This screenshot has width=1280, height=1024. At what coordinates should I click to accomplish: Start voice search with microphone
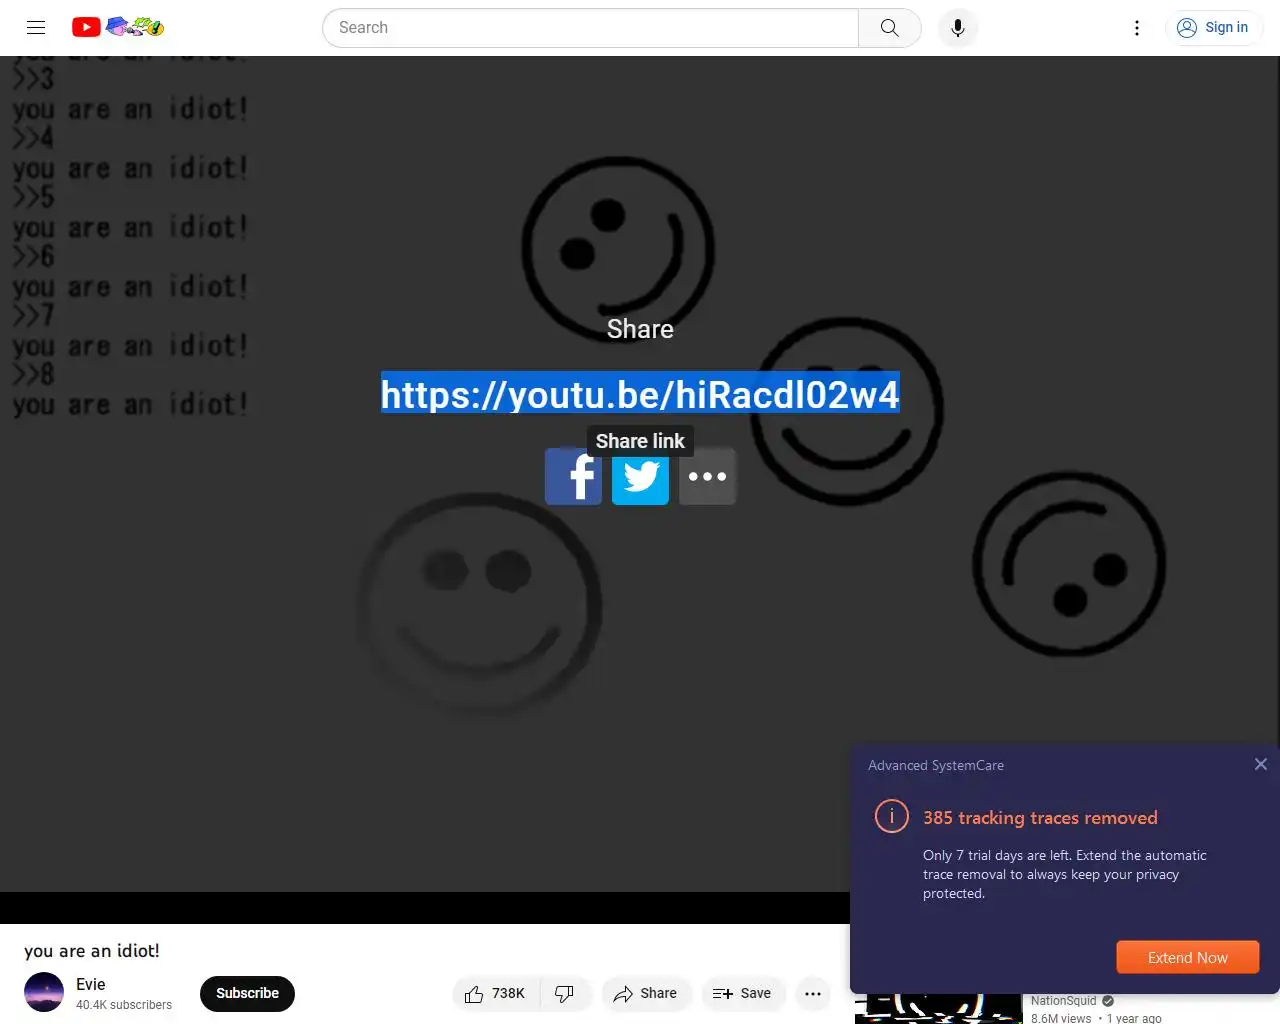pos(957,28)
